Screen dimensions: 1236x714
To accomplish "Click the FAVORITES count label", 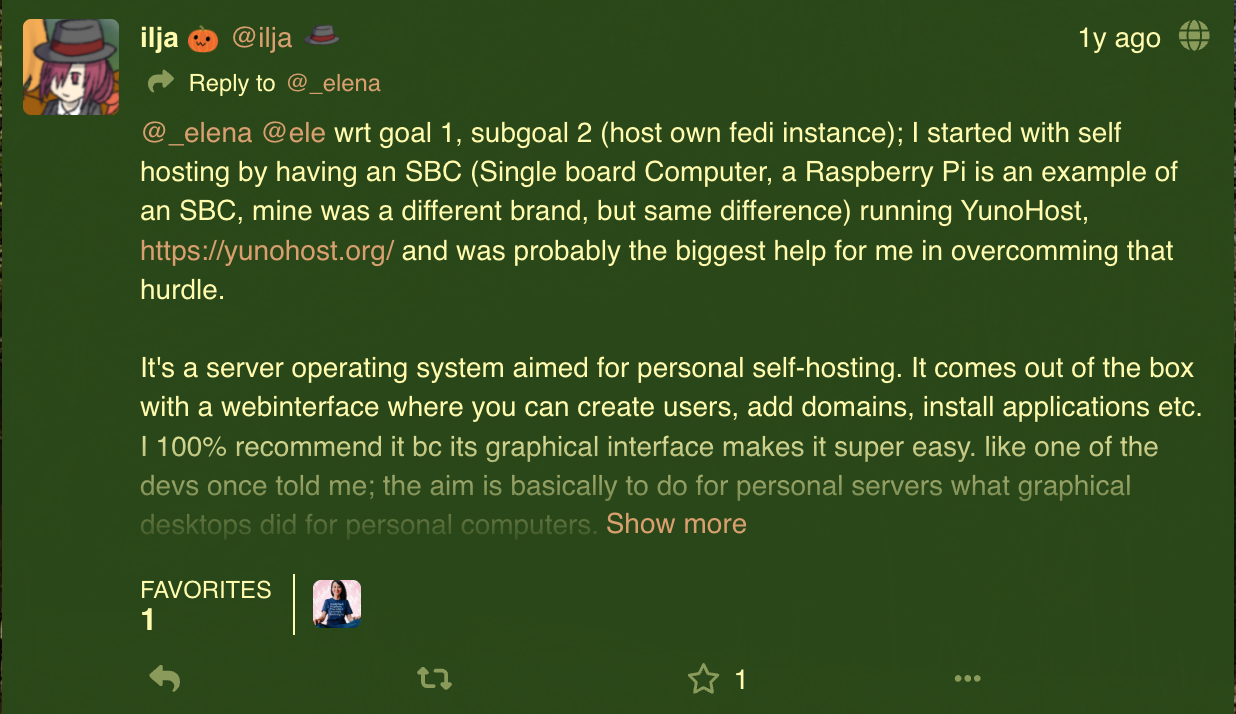I will pyautogui.click(x=206, y=590).
